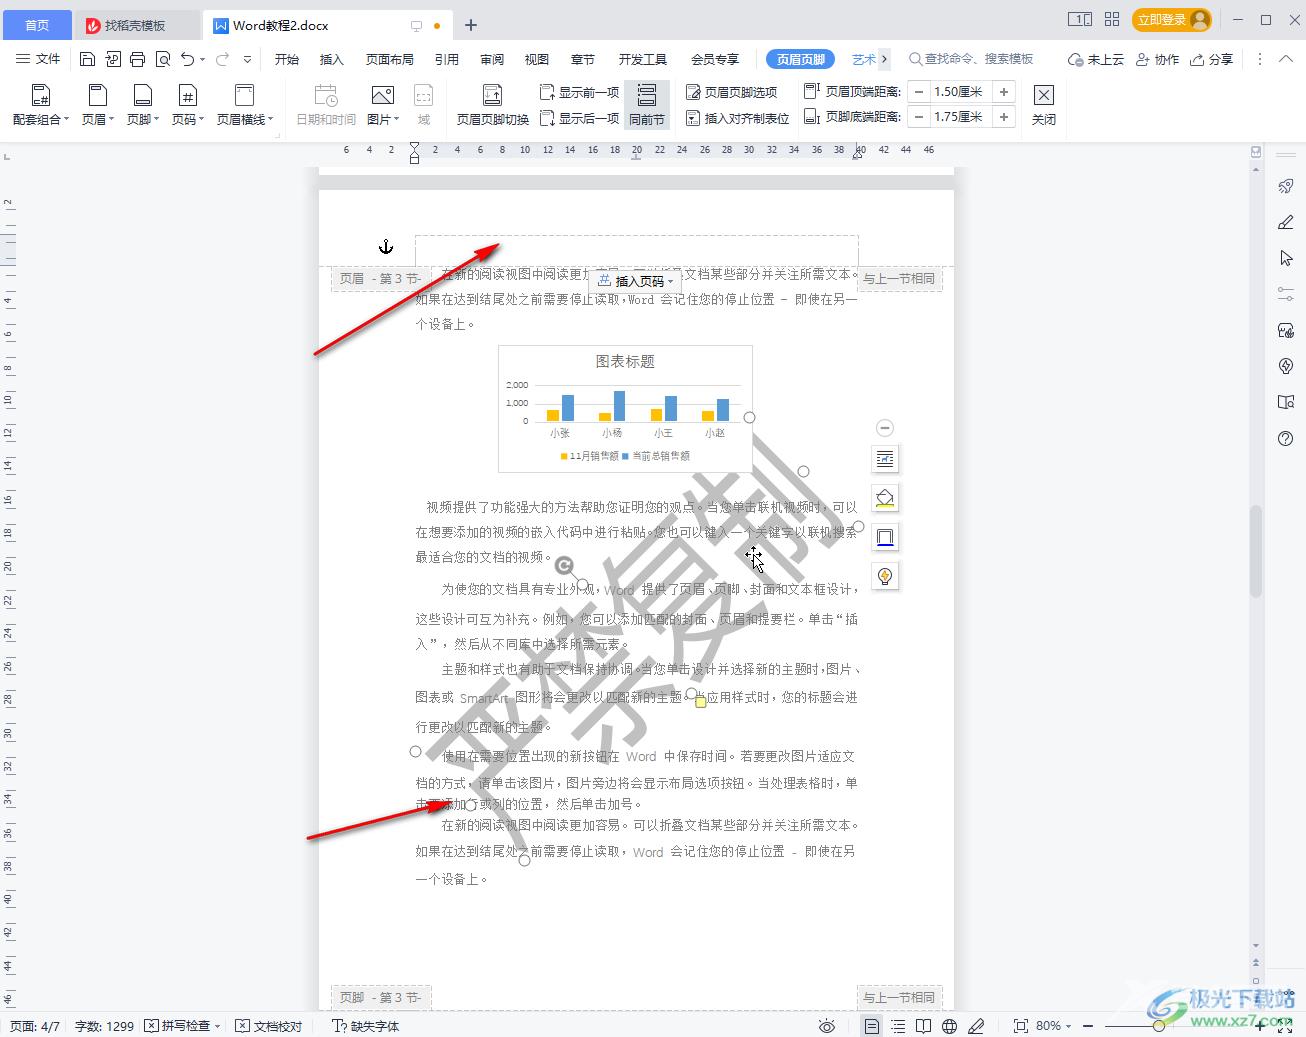Switch to the 插入 tab
1306x1037 pixels.
(331, 59)
